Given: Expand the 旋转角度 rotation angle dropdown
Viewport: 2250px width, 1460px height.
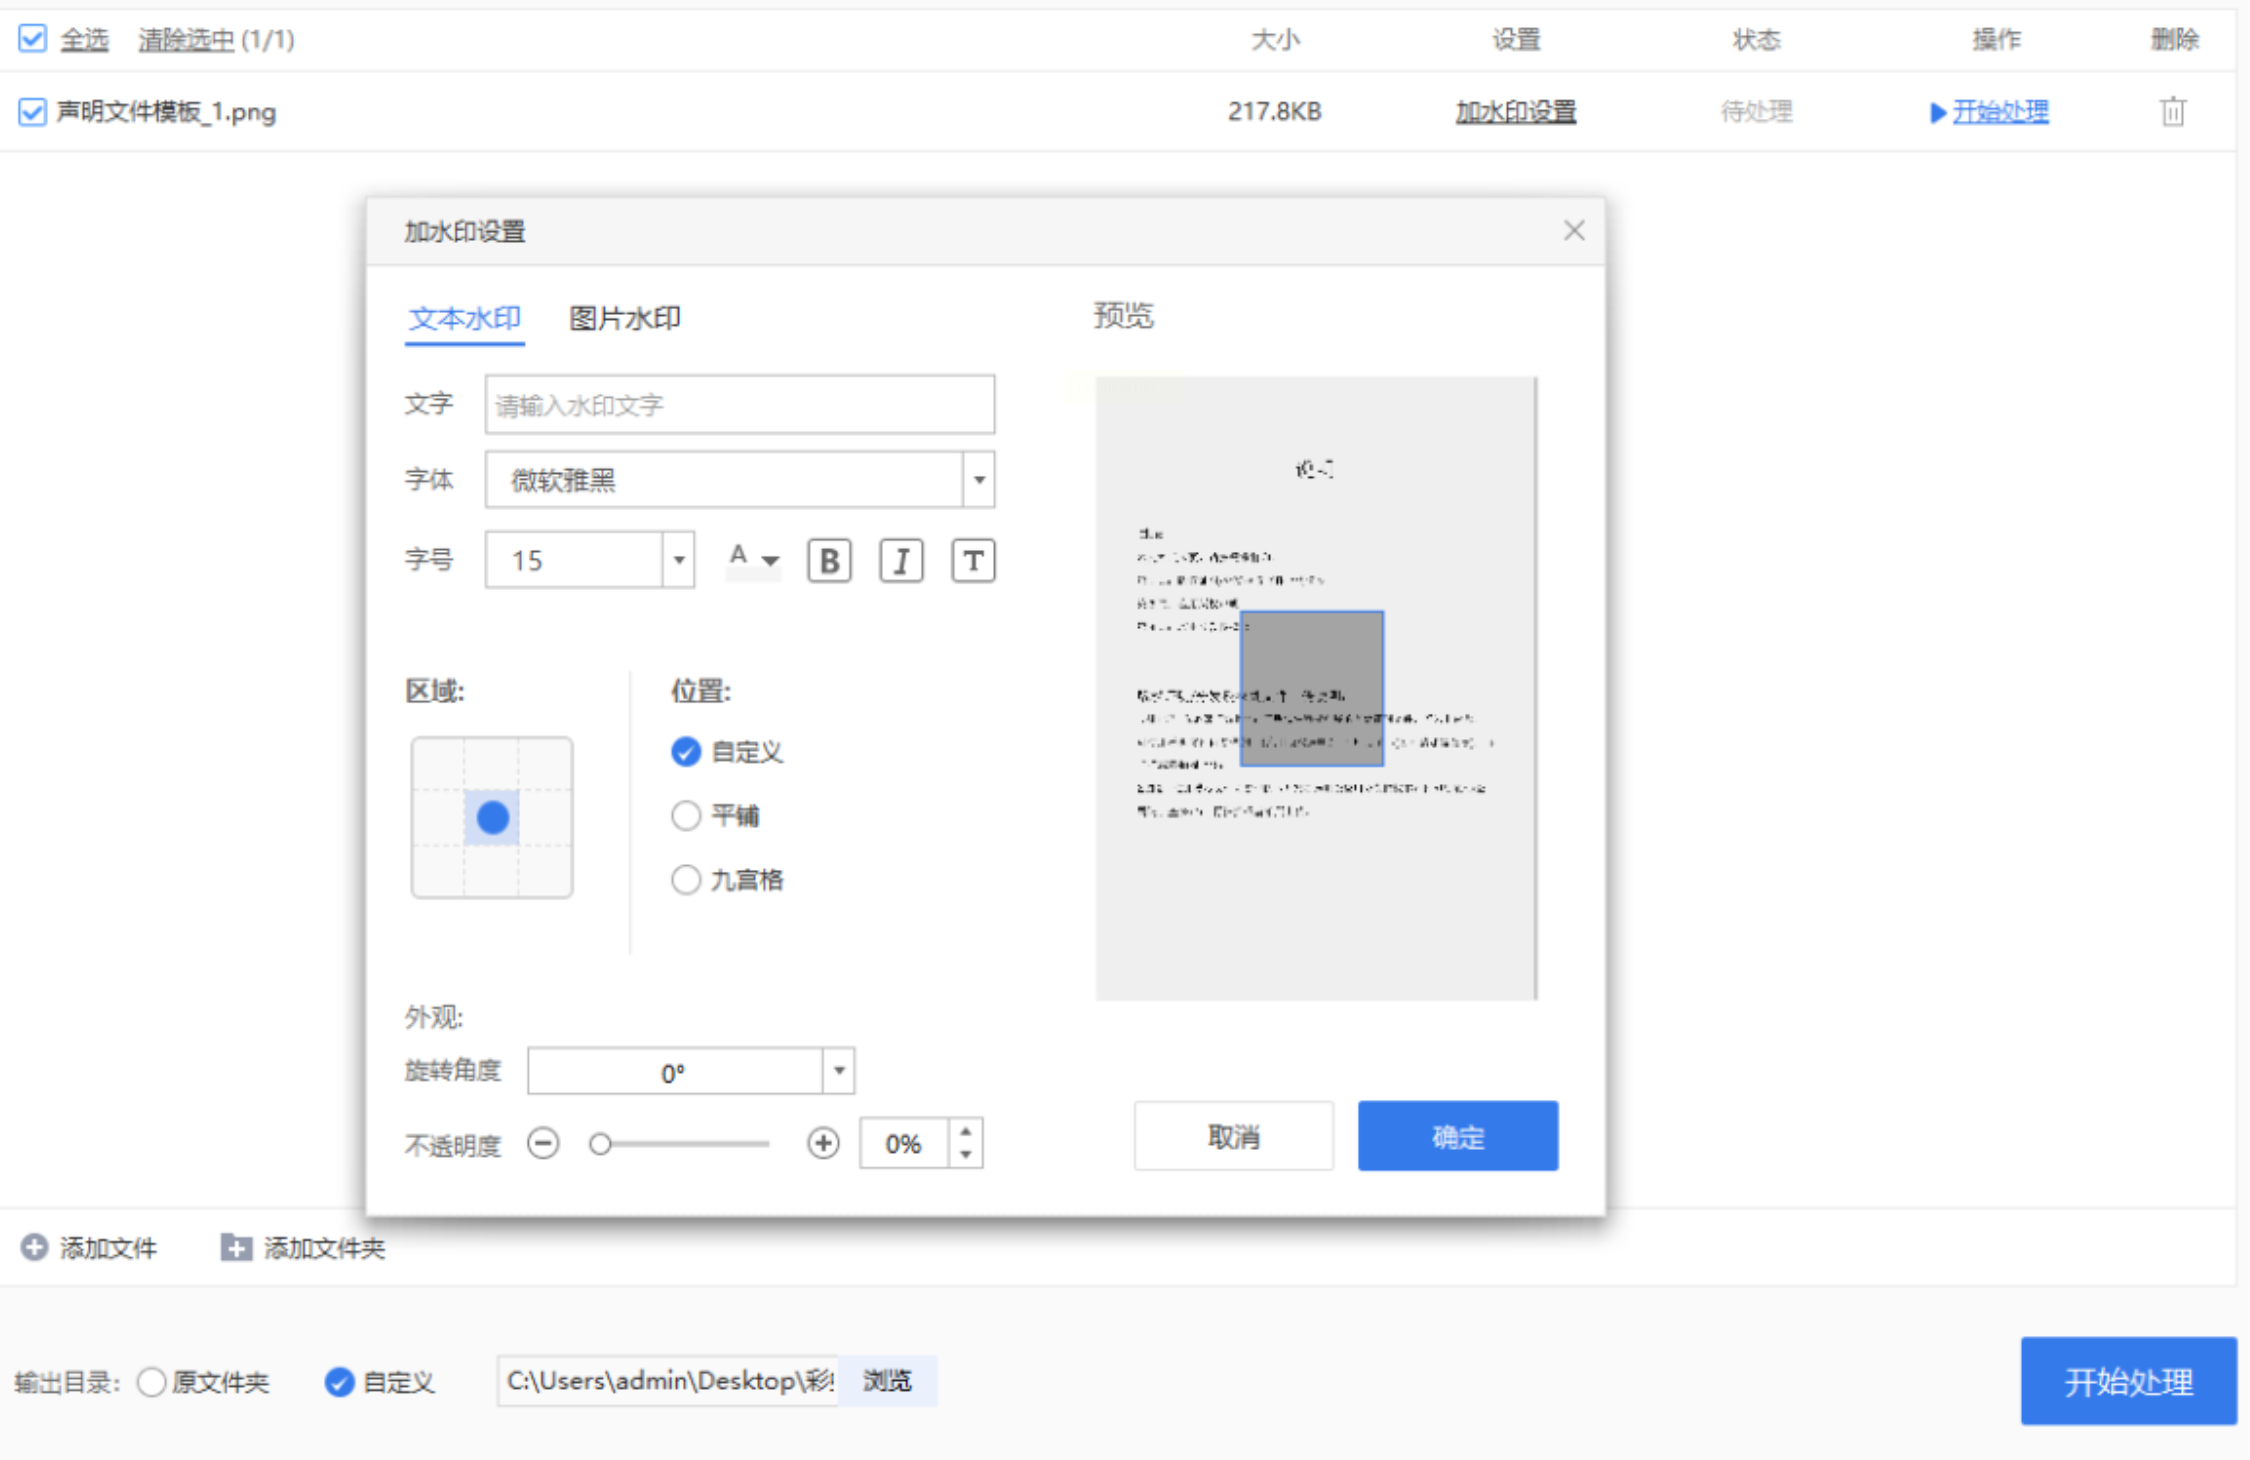Looking at the screenshot, I should click(x=839, y=1071).
